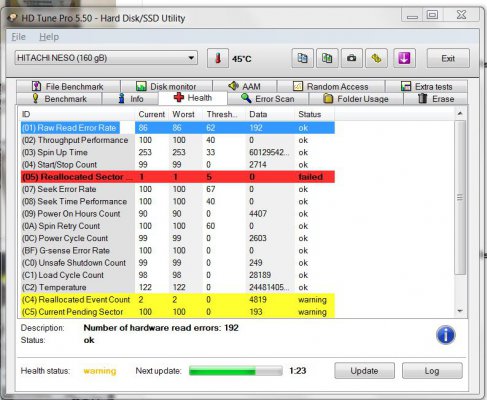
Task: Open the File menu
Action: 18,37
